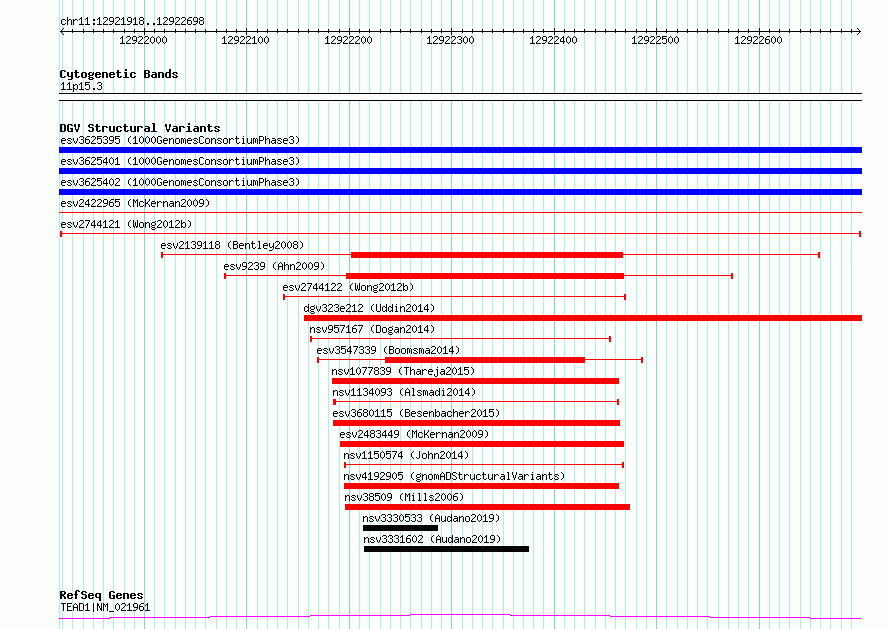890x629 pixels.
Task: Click ruler position 12922200
Action: pyautogui.click(x=349, y=40)
